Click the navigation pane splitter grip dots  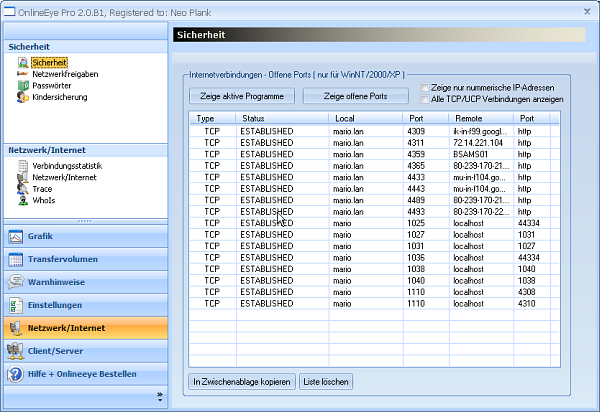click(85, 221)
